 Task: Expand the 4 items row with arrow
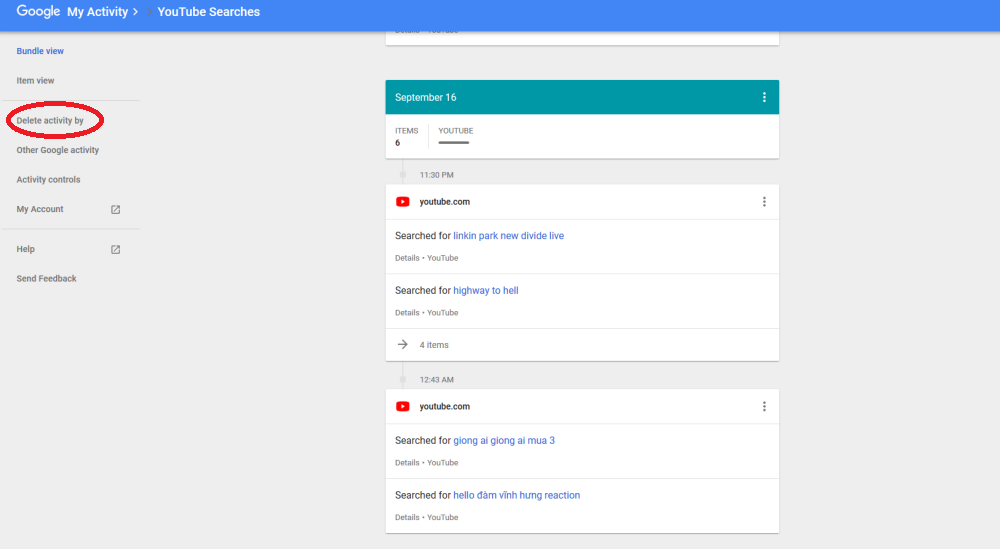(582, 345)
